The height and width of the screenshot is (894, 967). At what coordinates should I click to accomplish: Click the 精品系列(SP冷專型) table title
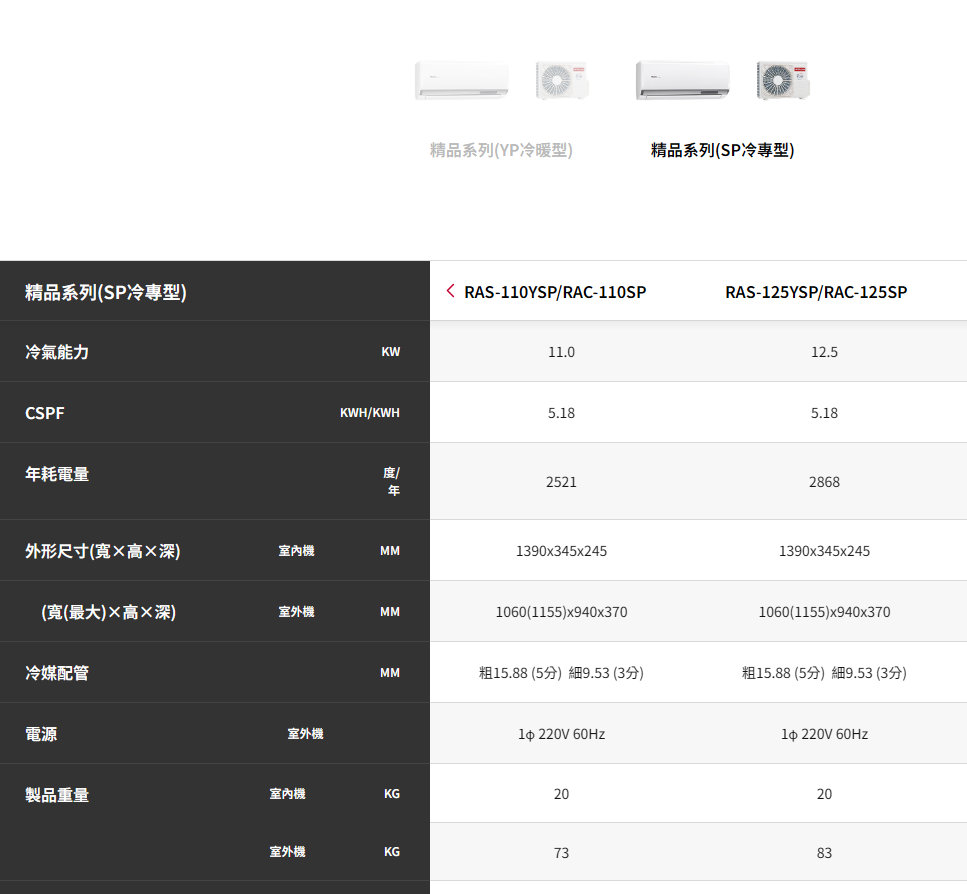(106, 292)
